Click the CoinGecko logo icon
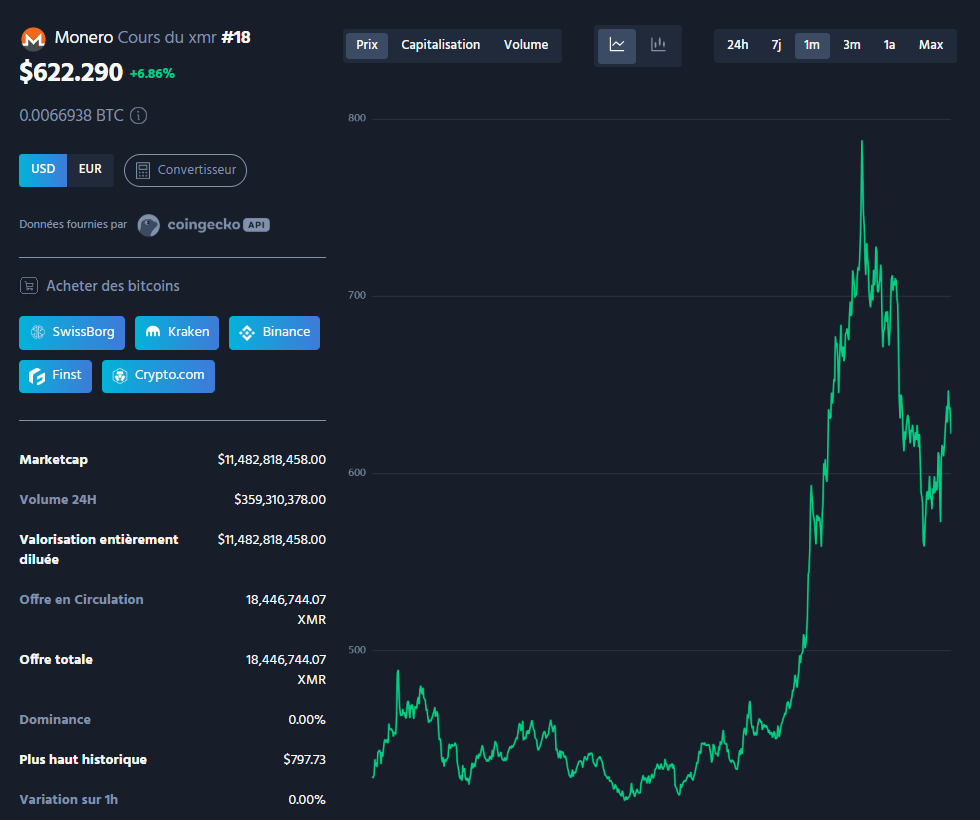Image resolution: width=980 pixels, height=820 pixels. [x=148, y=225]
